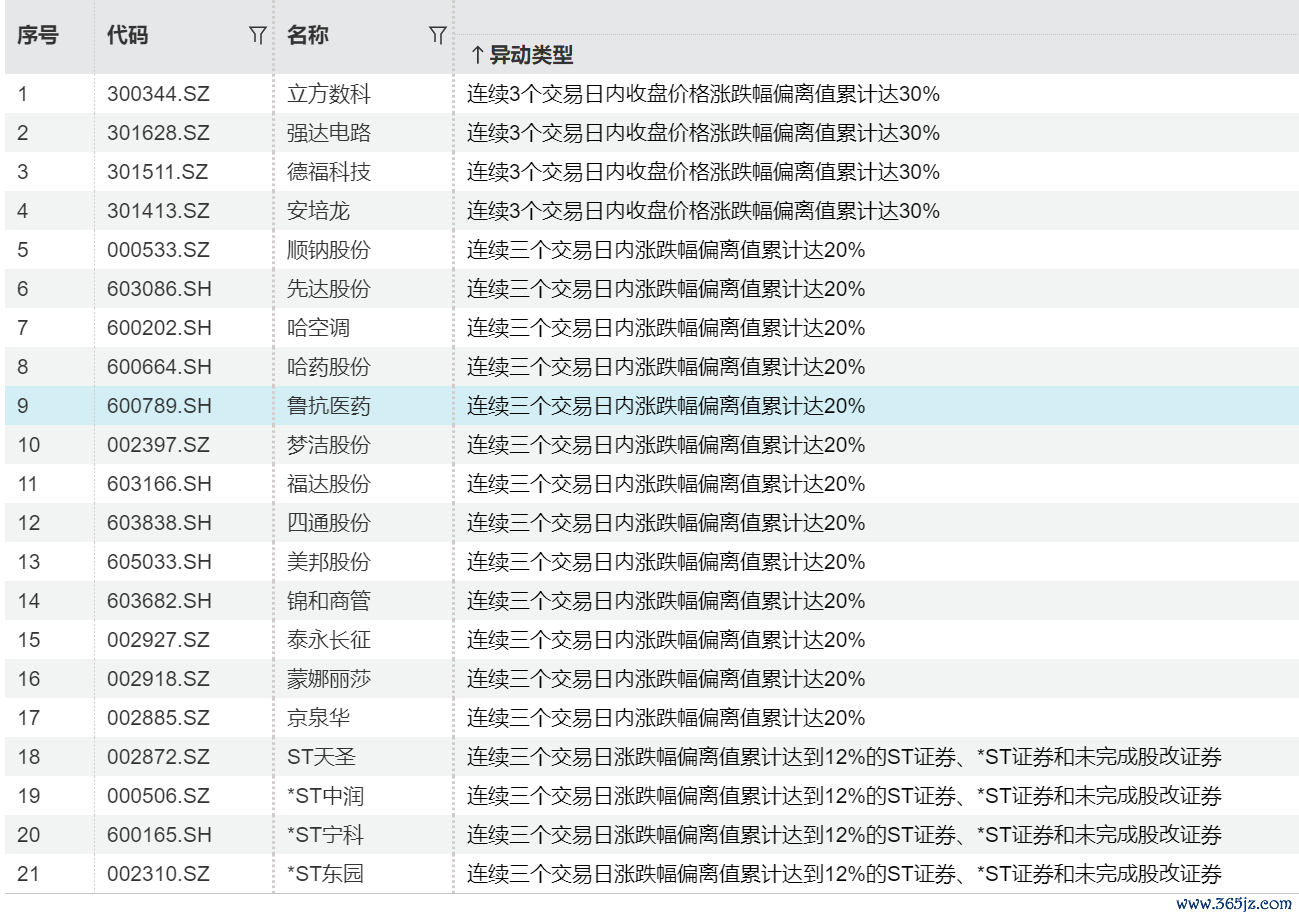Image resolution: width=1299 pixels, height=919 pixels.
Task: Select stock name 福达股份
Action: click(x=329, y=484)
